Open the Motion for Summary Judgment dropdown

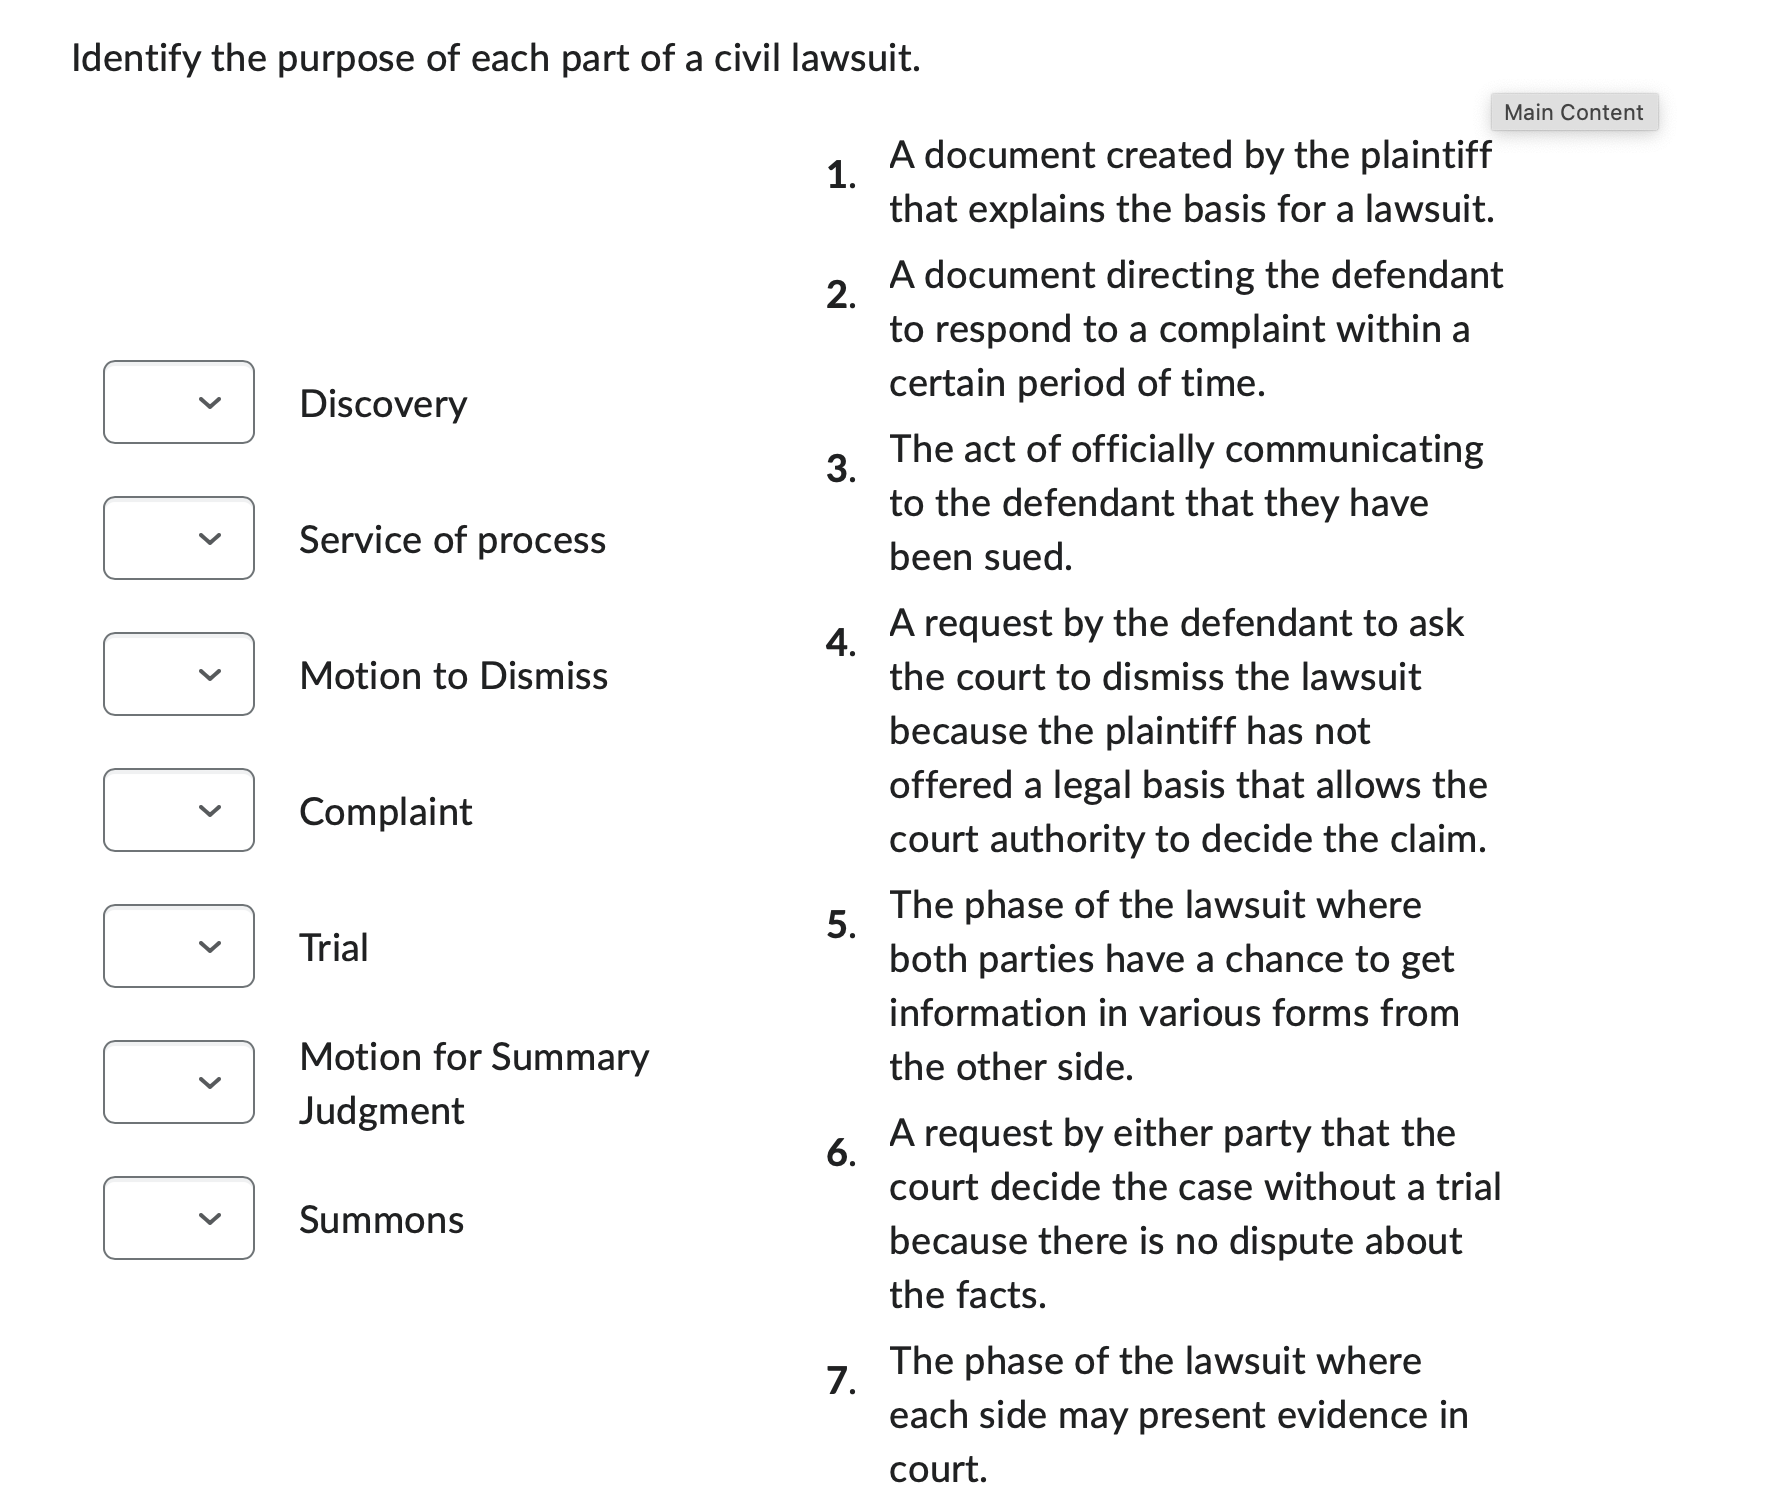pos(178,1082)
